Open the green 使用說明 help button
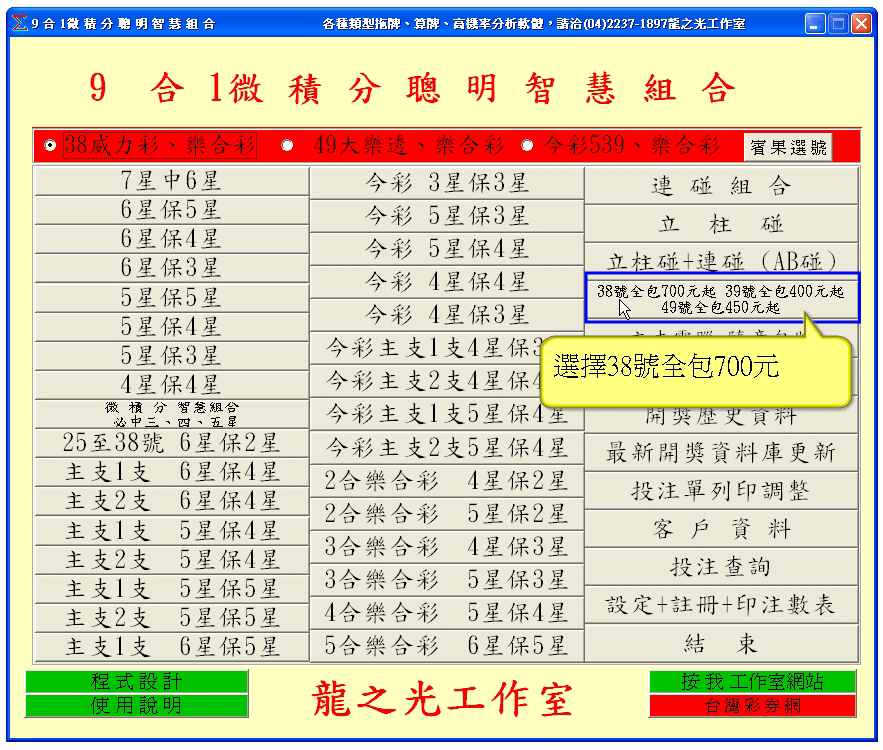Viewport: 883px width, 750px height. tap(136, 706)
